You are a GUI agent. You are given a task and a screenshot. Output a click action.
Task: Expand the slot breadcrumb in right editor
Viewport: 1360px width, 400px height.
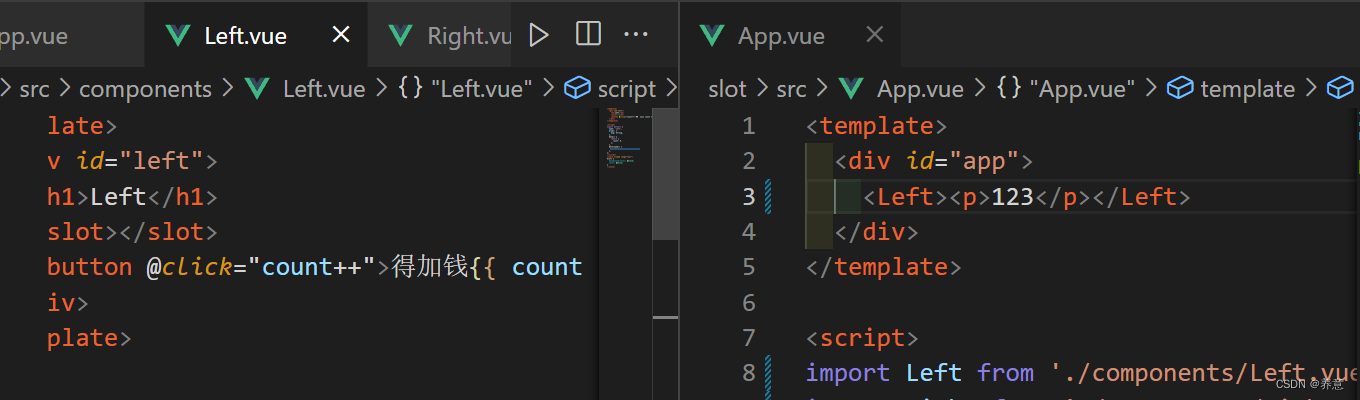(x=727, y=89)
